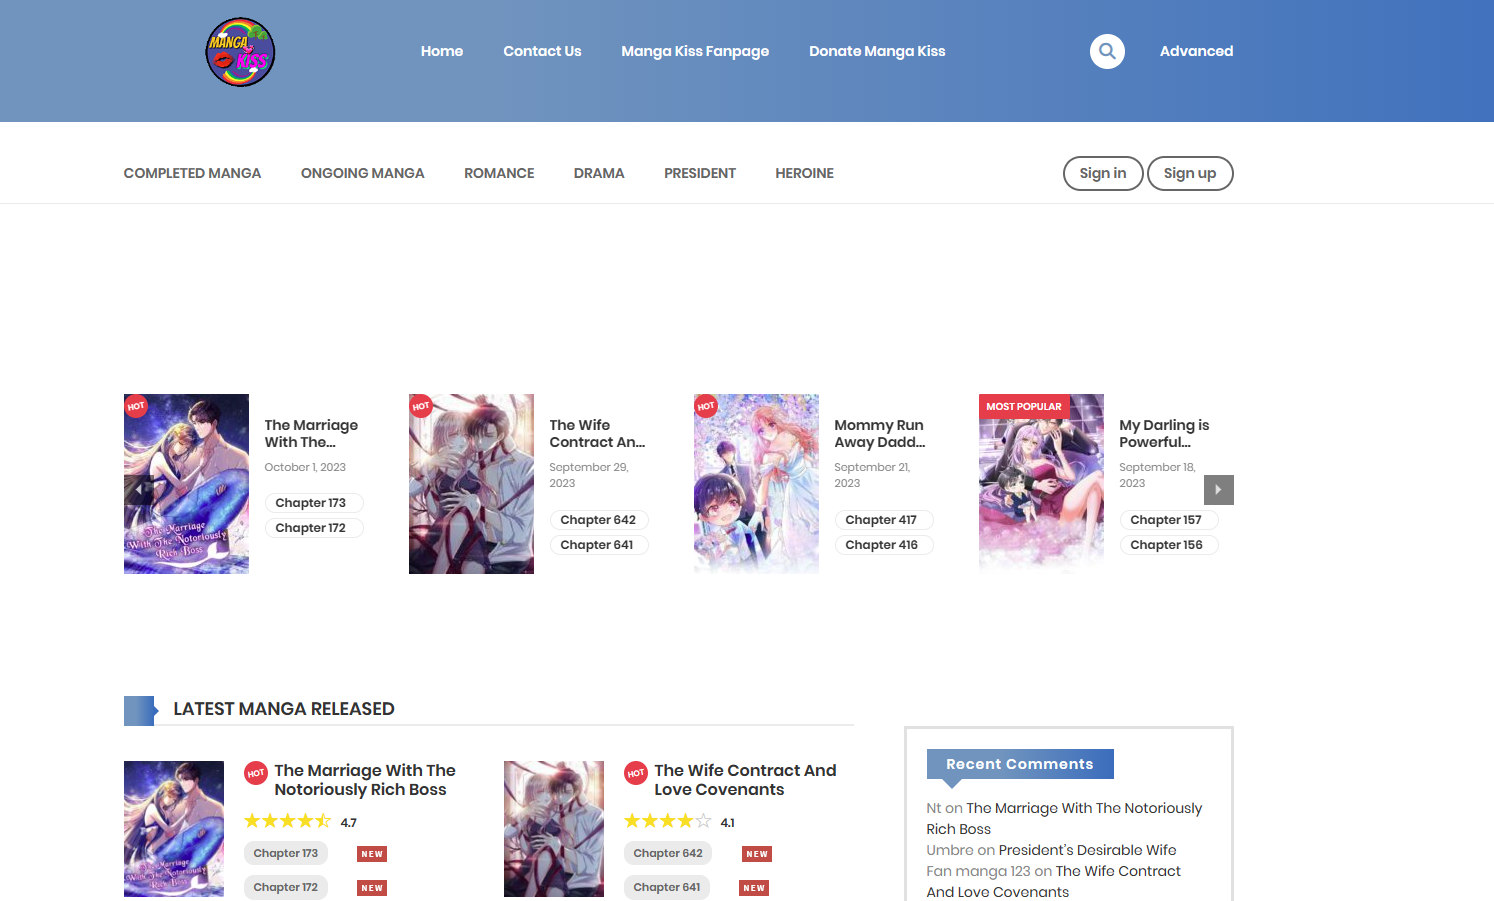Viewport: 1494px width, 901px height.
Task: Open carousel title Mommy Run Away Dadd...
Action: 880,433
